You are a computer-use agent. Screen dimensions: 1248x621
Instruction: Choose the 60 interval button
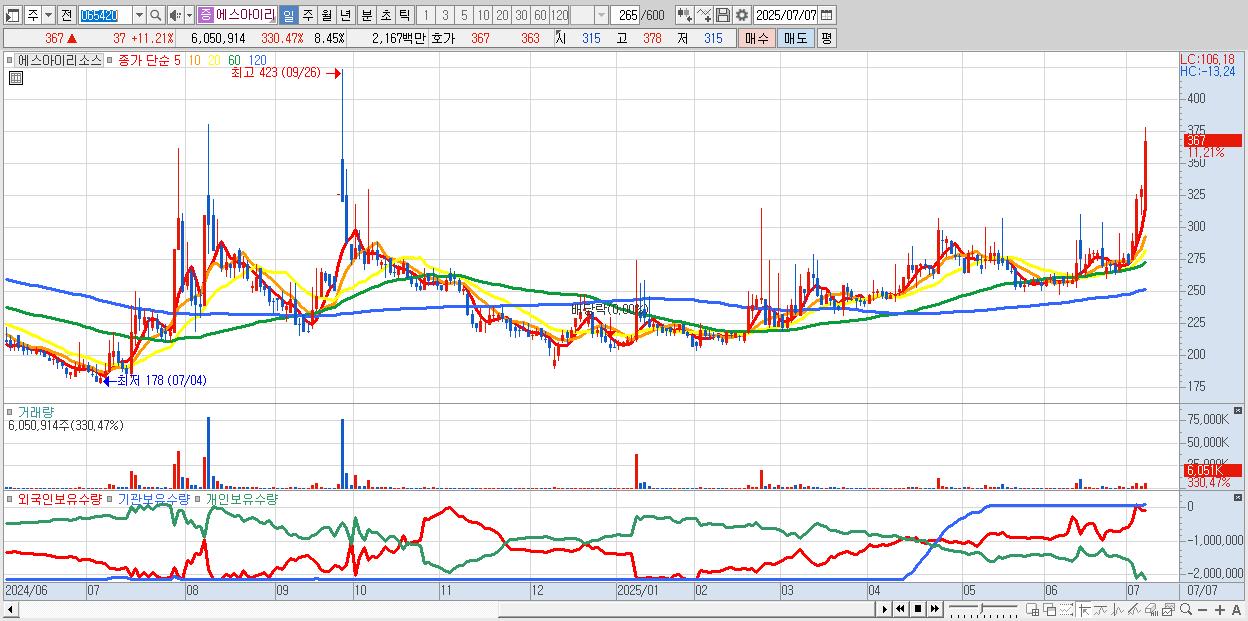click(x=540, y=15)
